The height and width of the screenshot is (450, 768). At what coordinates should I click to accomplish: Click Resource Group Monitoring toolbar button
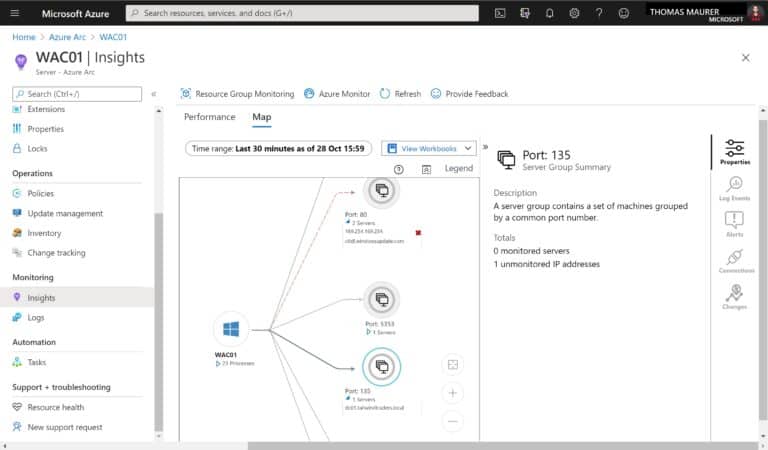pyautogui.click(x=238, y=94)
